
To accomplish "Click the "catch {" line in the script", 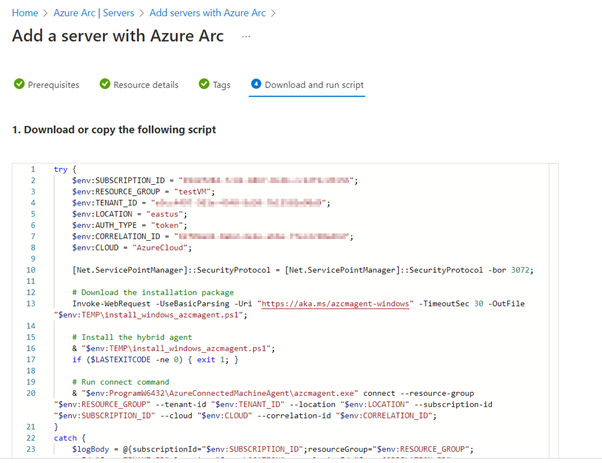I will 70,437.
